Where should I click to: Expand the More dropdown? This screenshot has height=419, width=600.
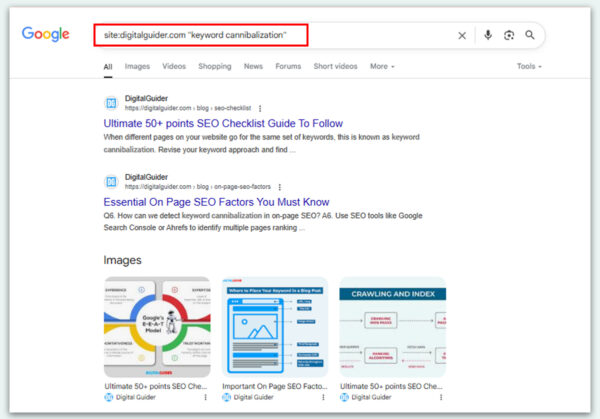[382, 66]
